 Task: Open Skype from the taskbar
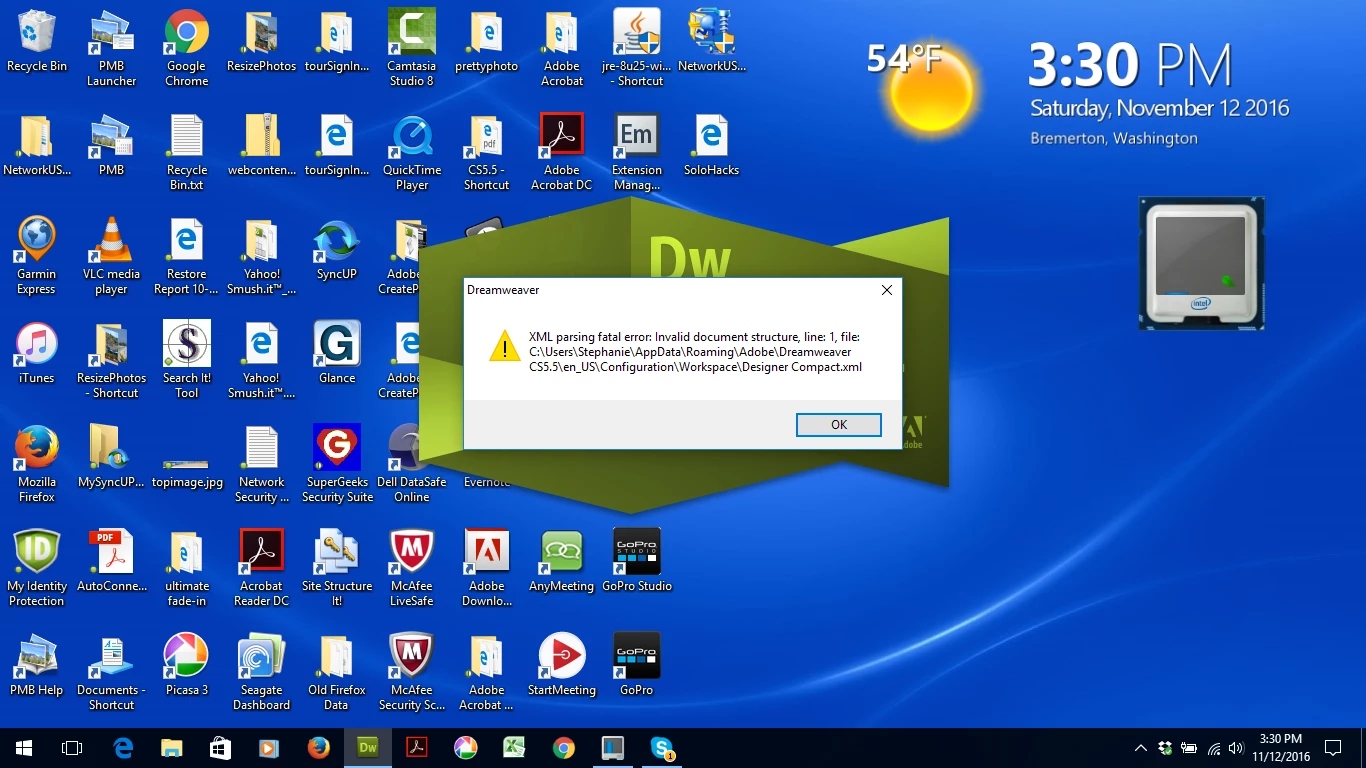point(661,748)
